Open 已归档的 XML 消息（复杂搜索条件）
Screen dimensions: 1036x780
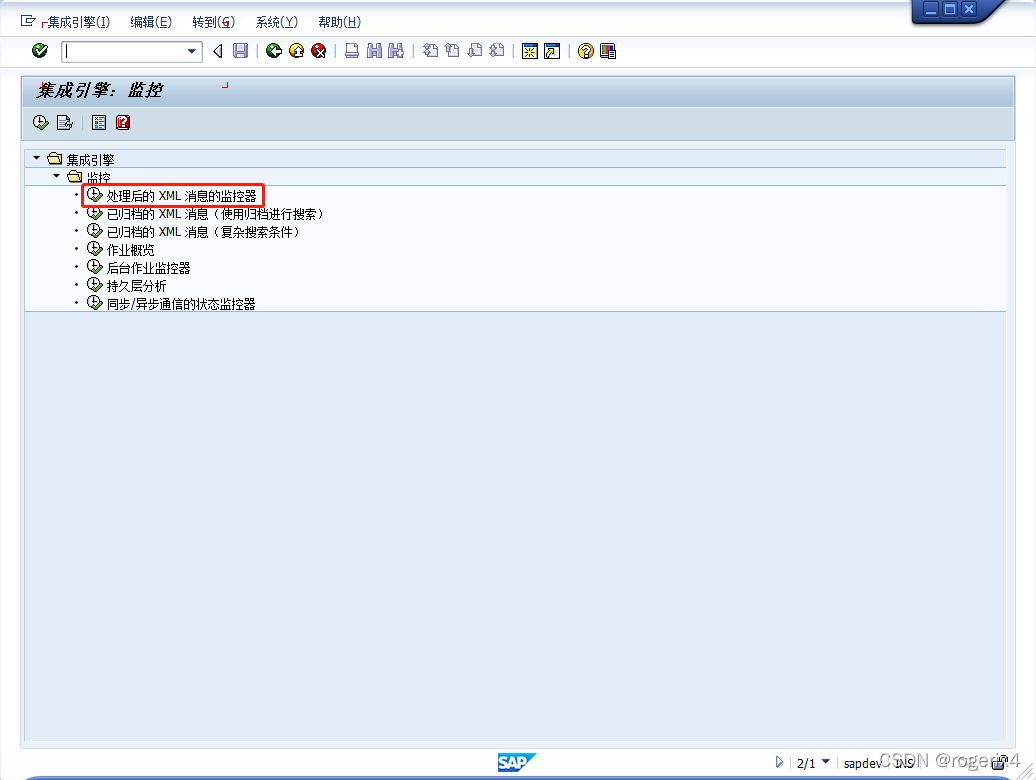click(x=204, y=232)
